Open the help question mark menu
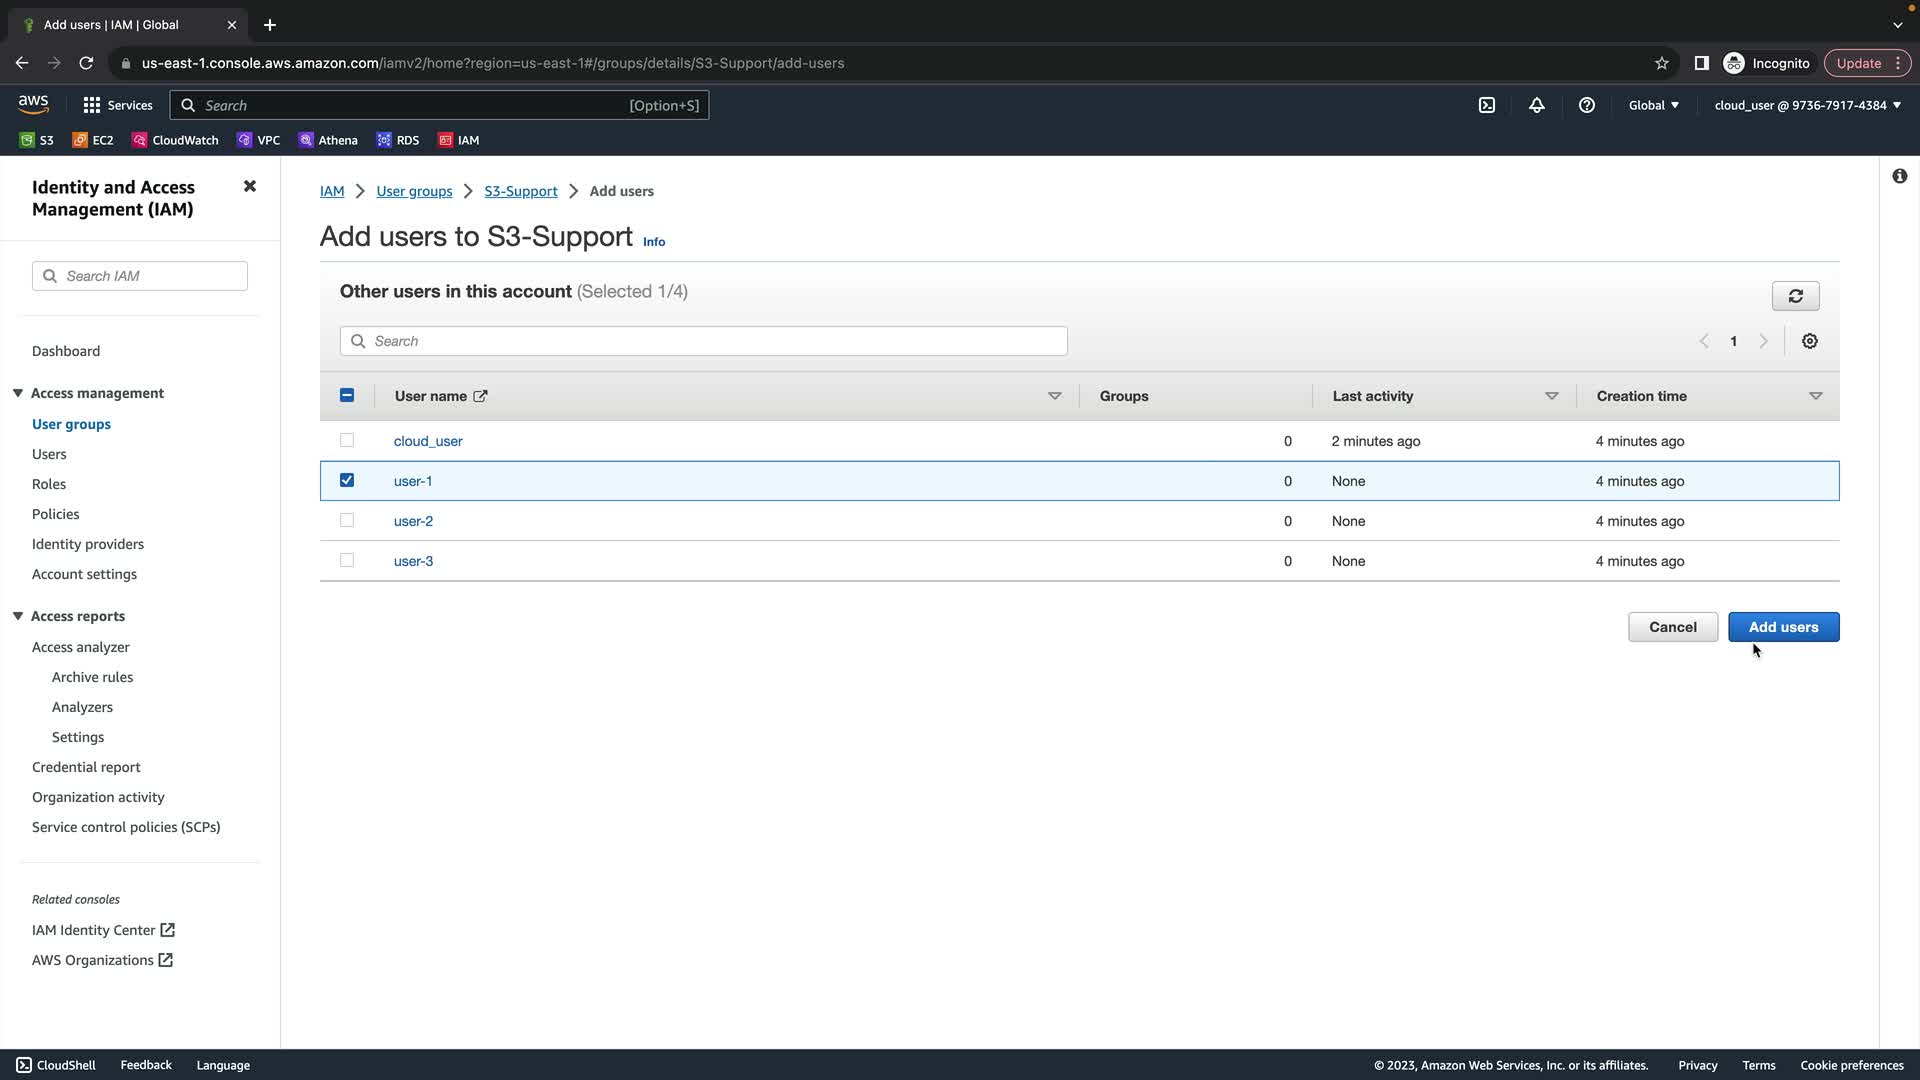The image size is (1920, 1080). [x=1587, y=105]
